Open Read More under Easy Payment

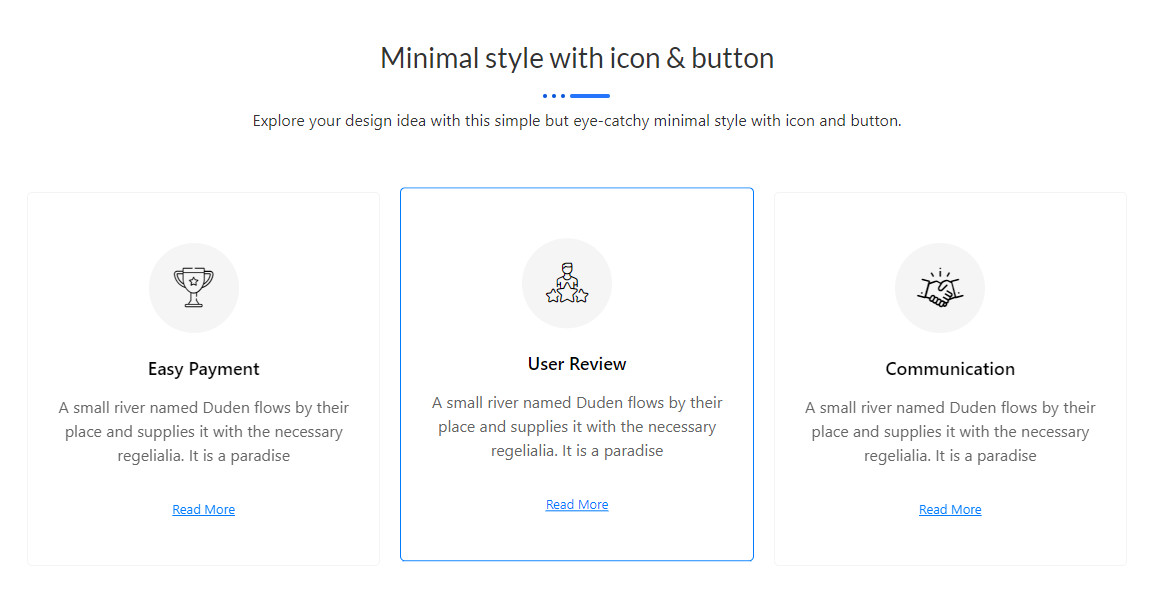[203, 510]
